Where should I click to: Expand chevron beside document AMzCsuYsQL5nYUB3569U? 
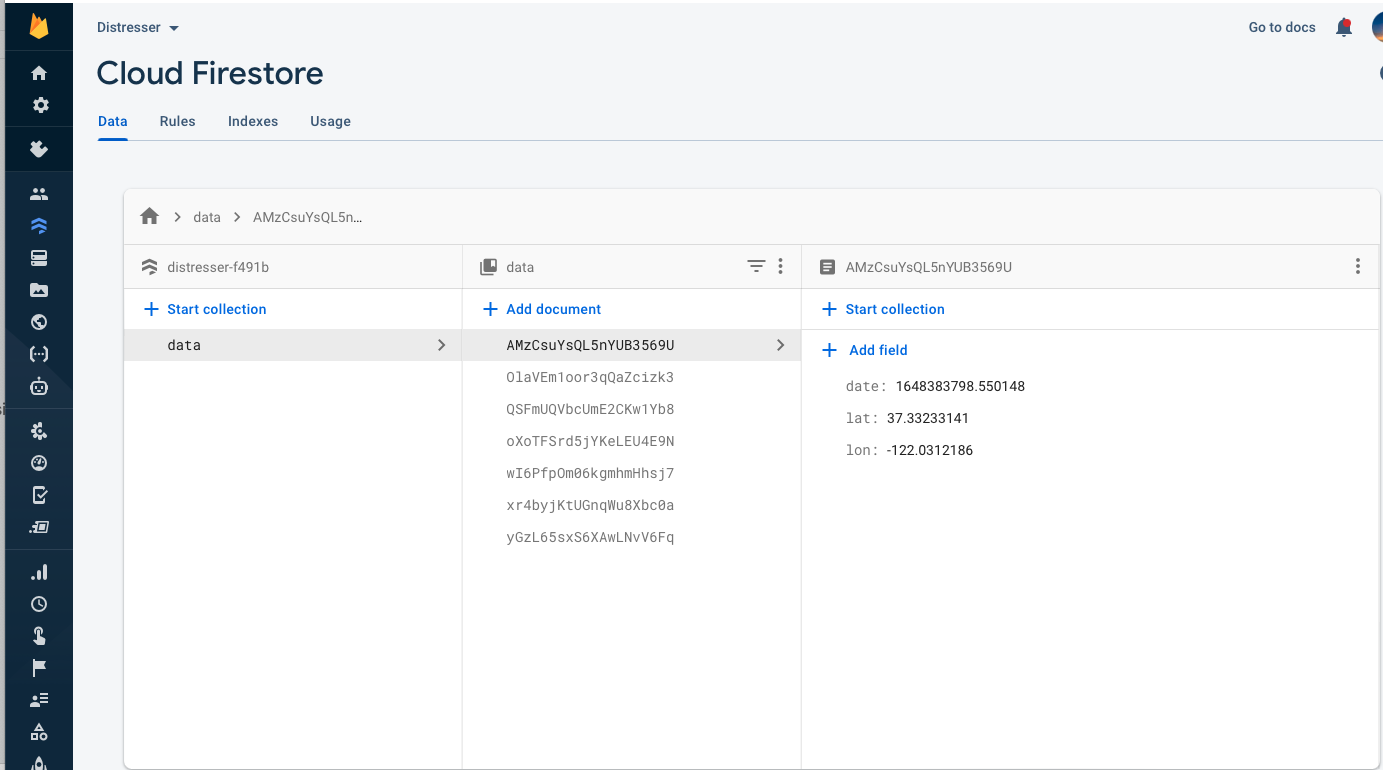click(780, 345)
